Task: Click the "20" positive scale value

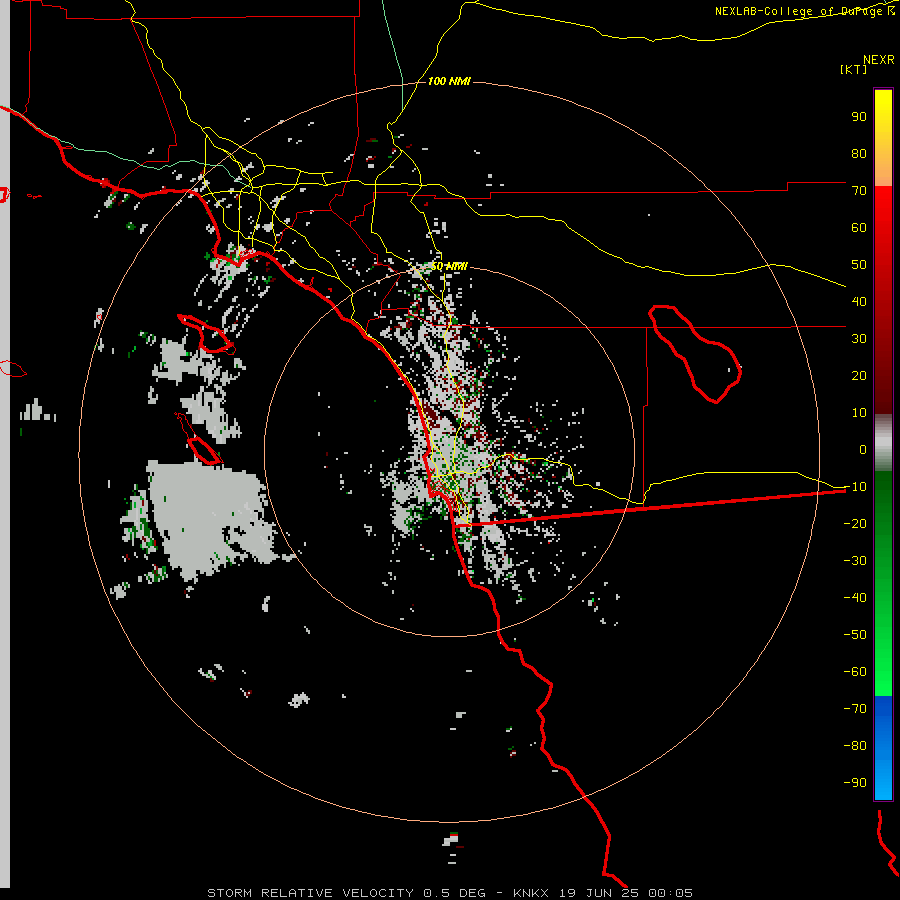Action: tap(859, 376)
